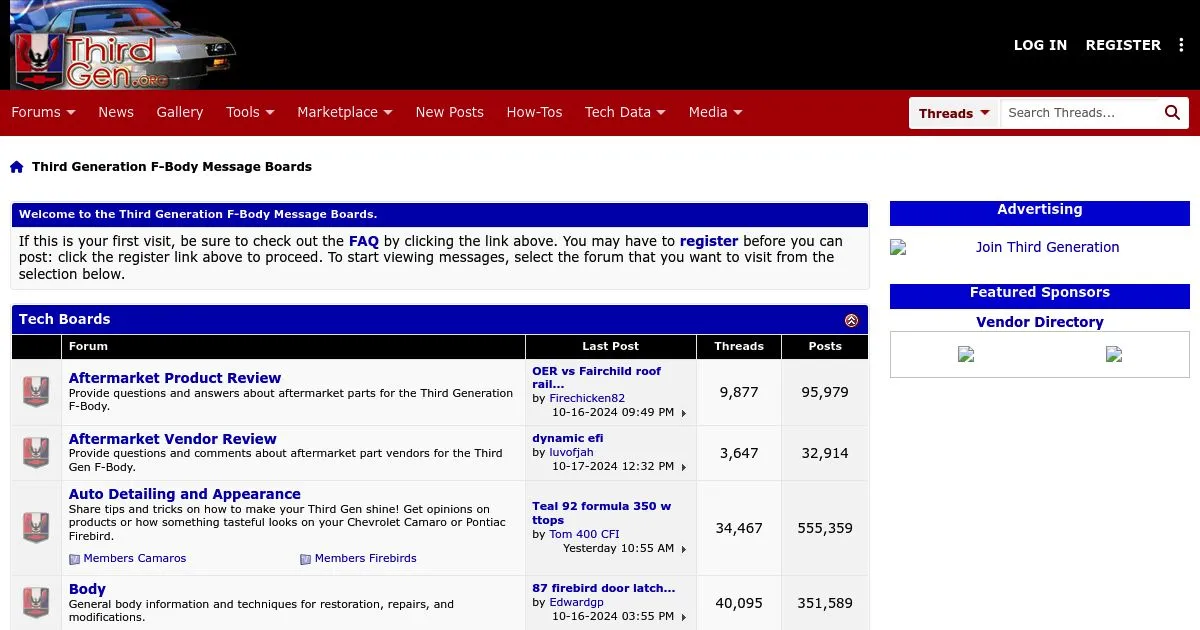View the luvofjah user profile
Viewport: 1200px width, 630px height.
click(571, 452)
